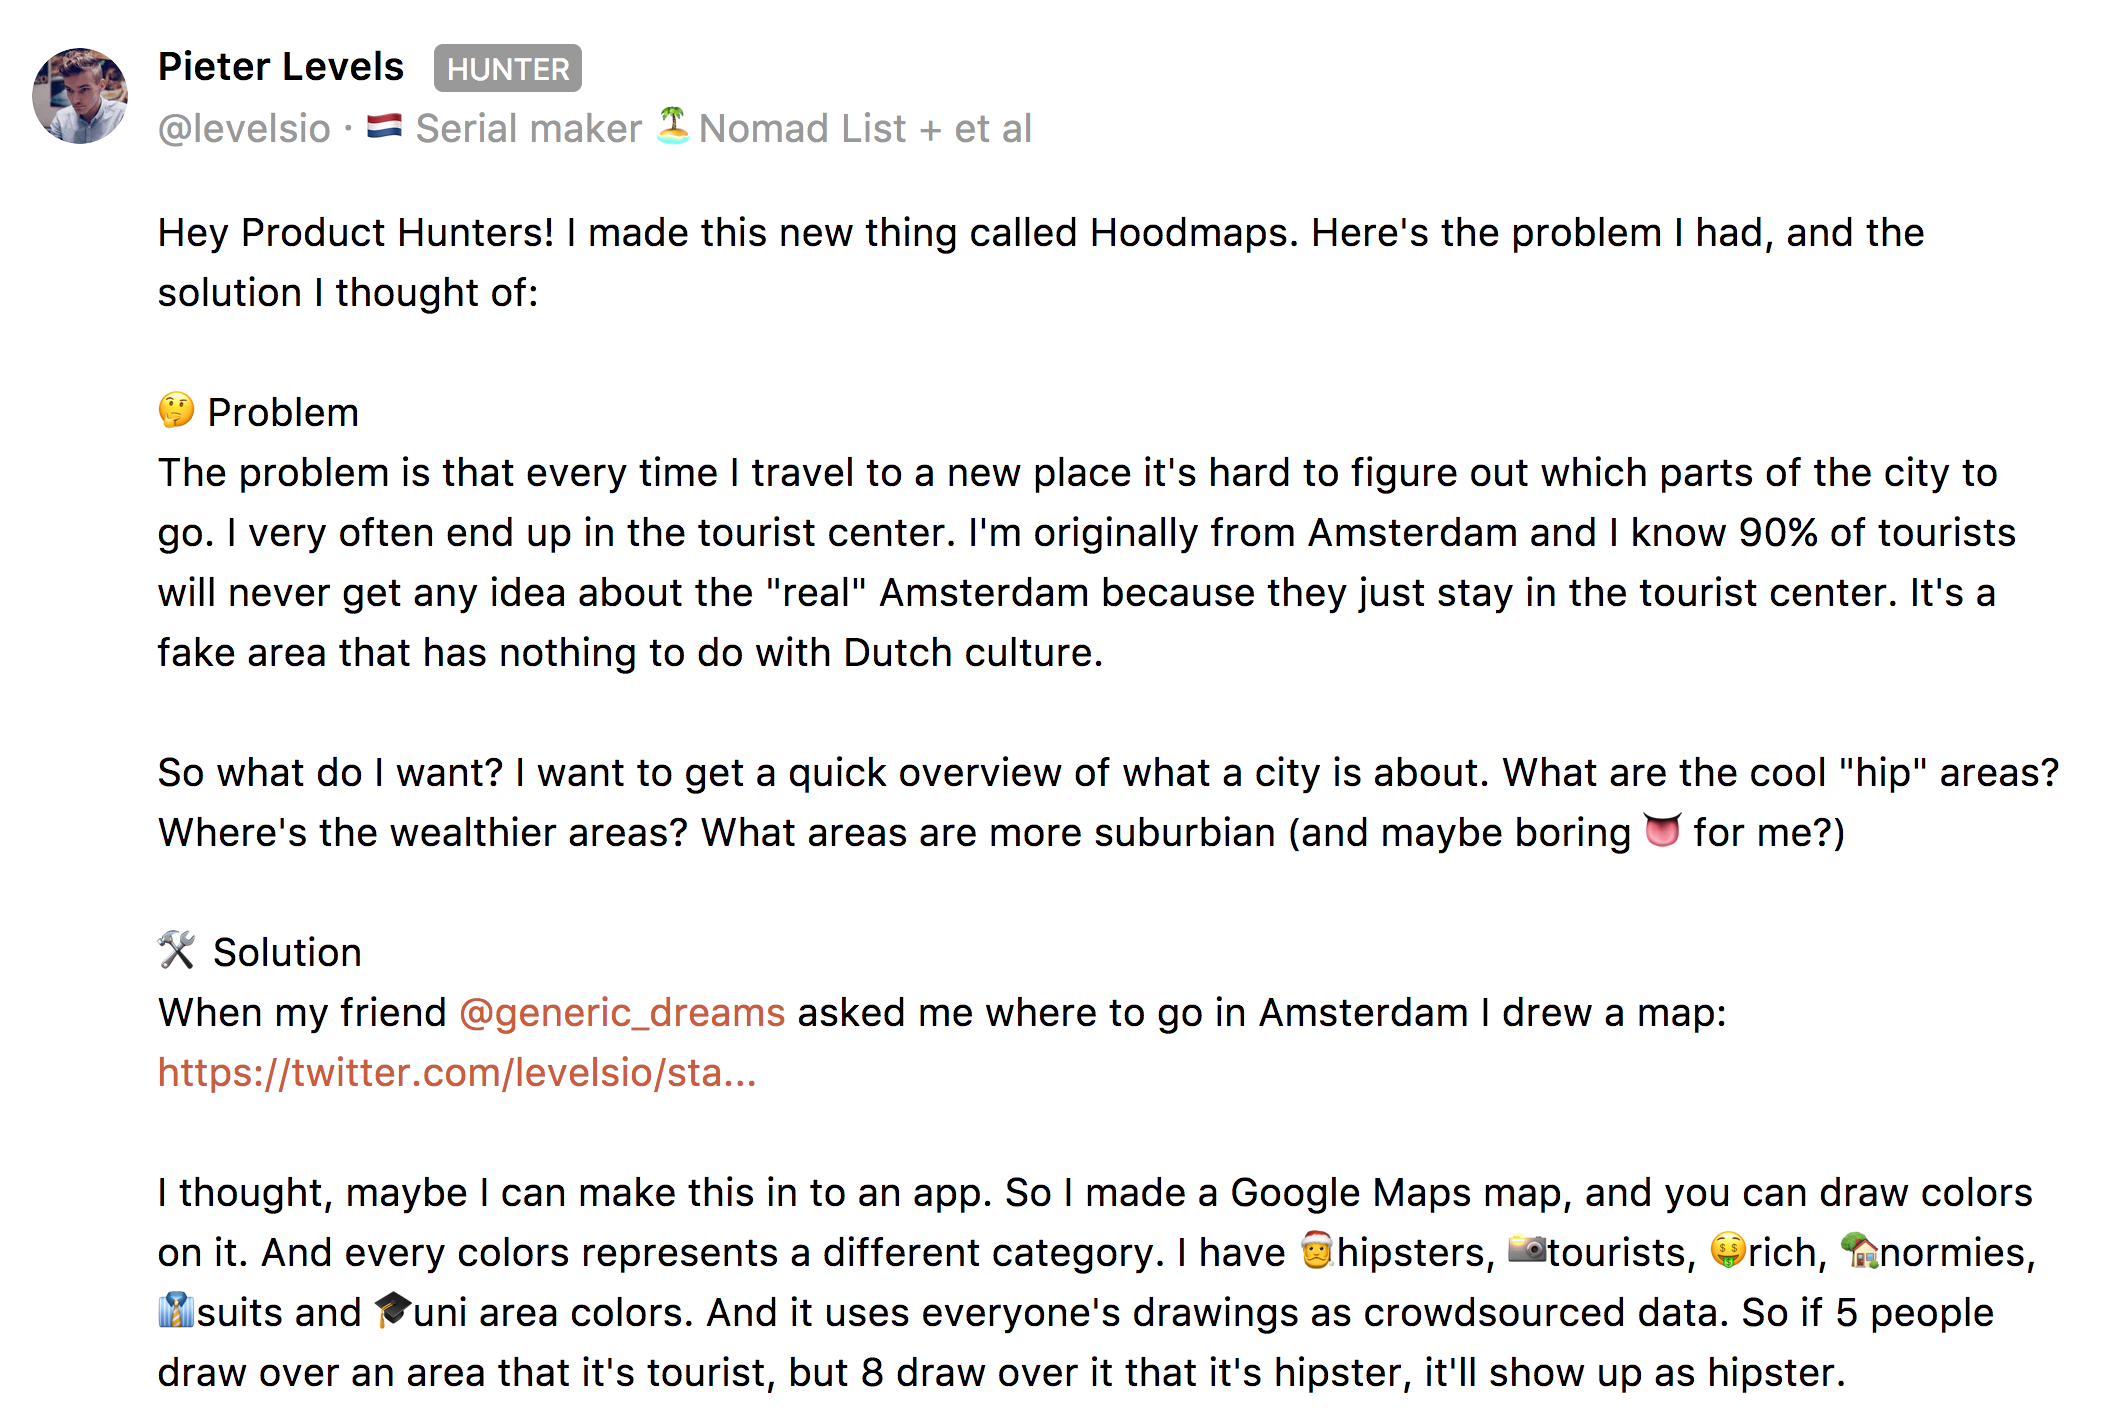Open the twitter.com/levelsio status link
Viewport: 2114px width, 1426px height.
tap(457, 1073)
